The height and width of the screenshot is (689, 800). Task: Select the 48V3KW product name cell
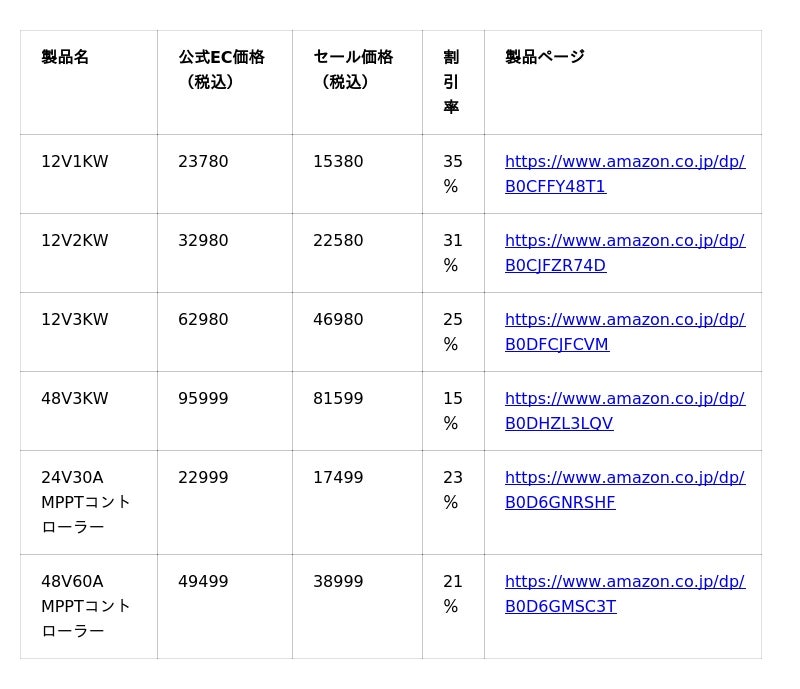coord(75,399)
